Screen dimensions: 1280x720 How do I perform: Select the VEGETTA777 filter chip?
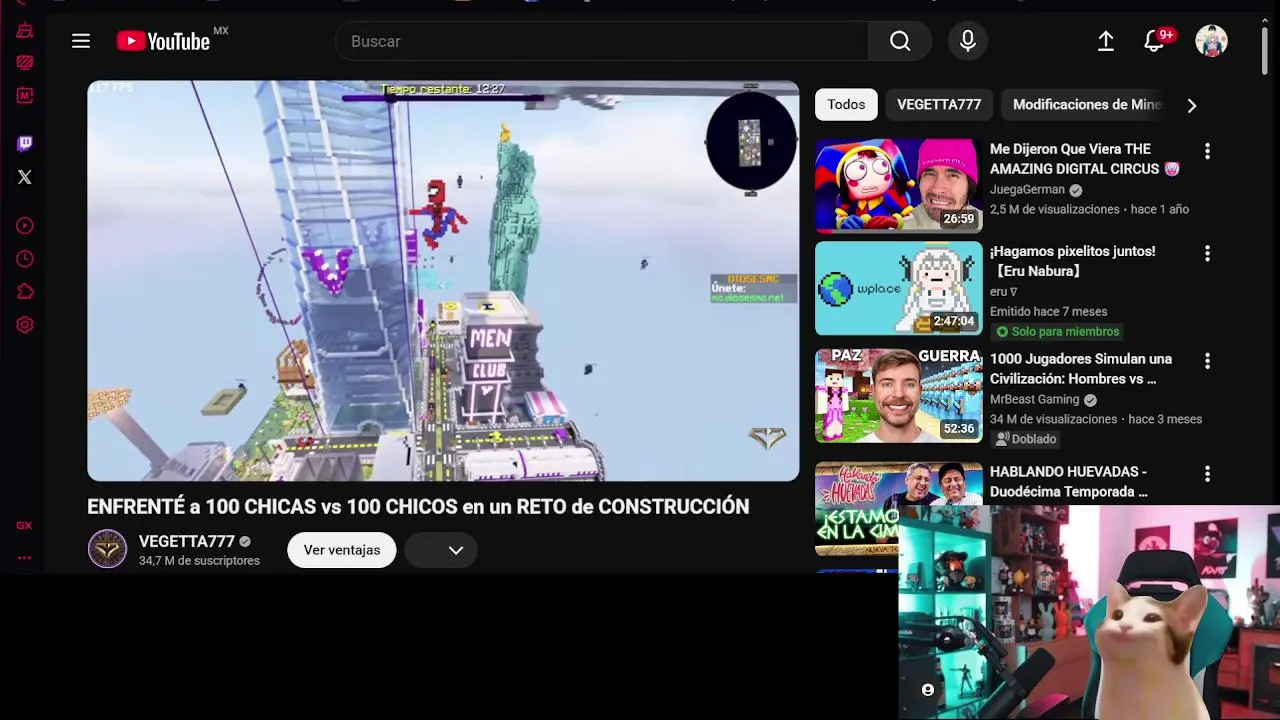coord(939,104)
